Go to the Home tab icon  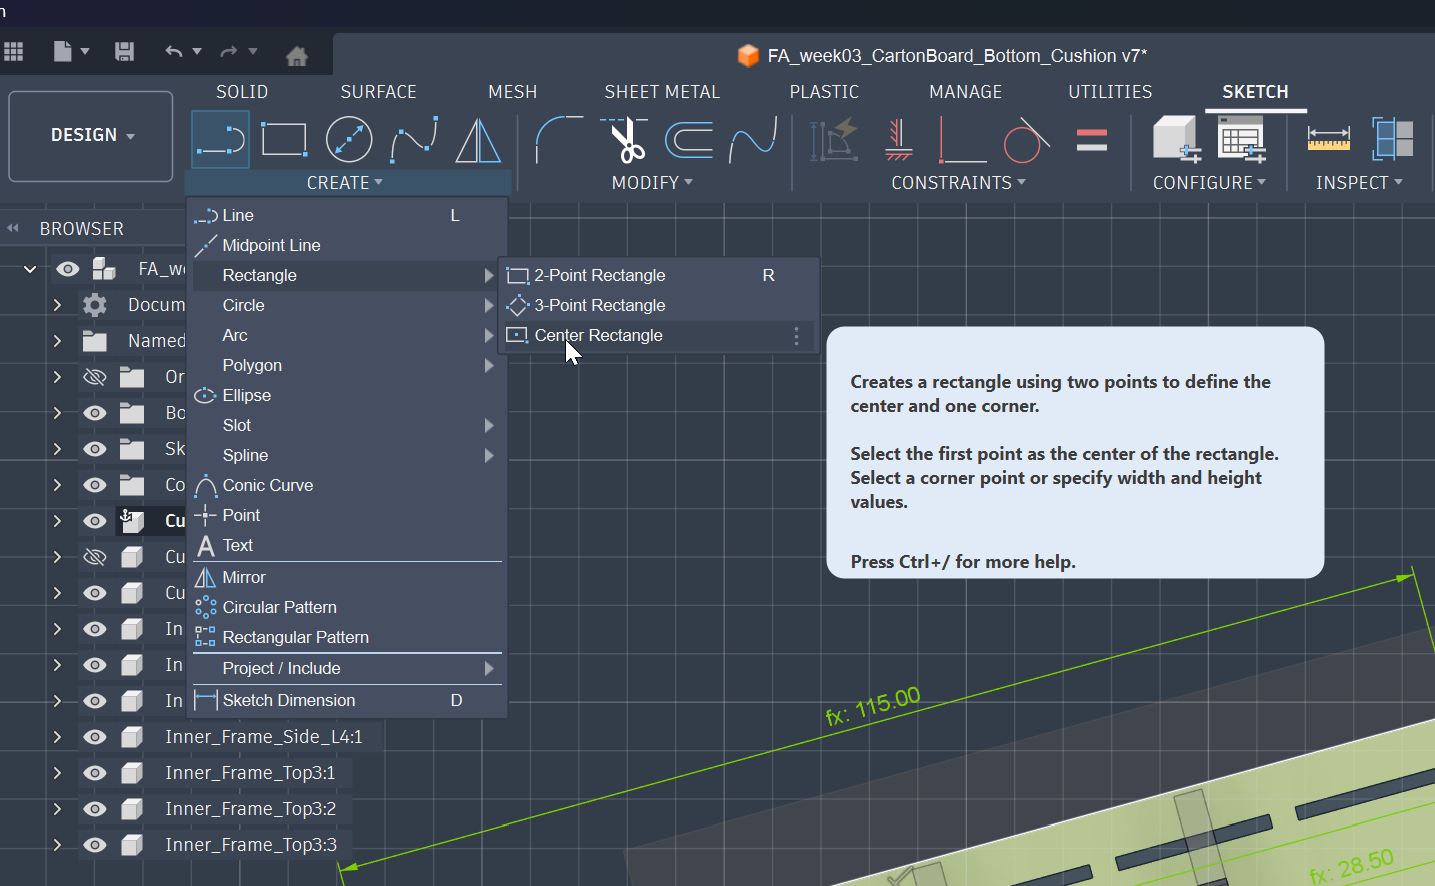pyautogui.click(x=297, y=56)
